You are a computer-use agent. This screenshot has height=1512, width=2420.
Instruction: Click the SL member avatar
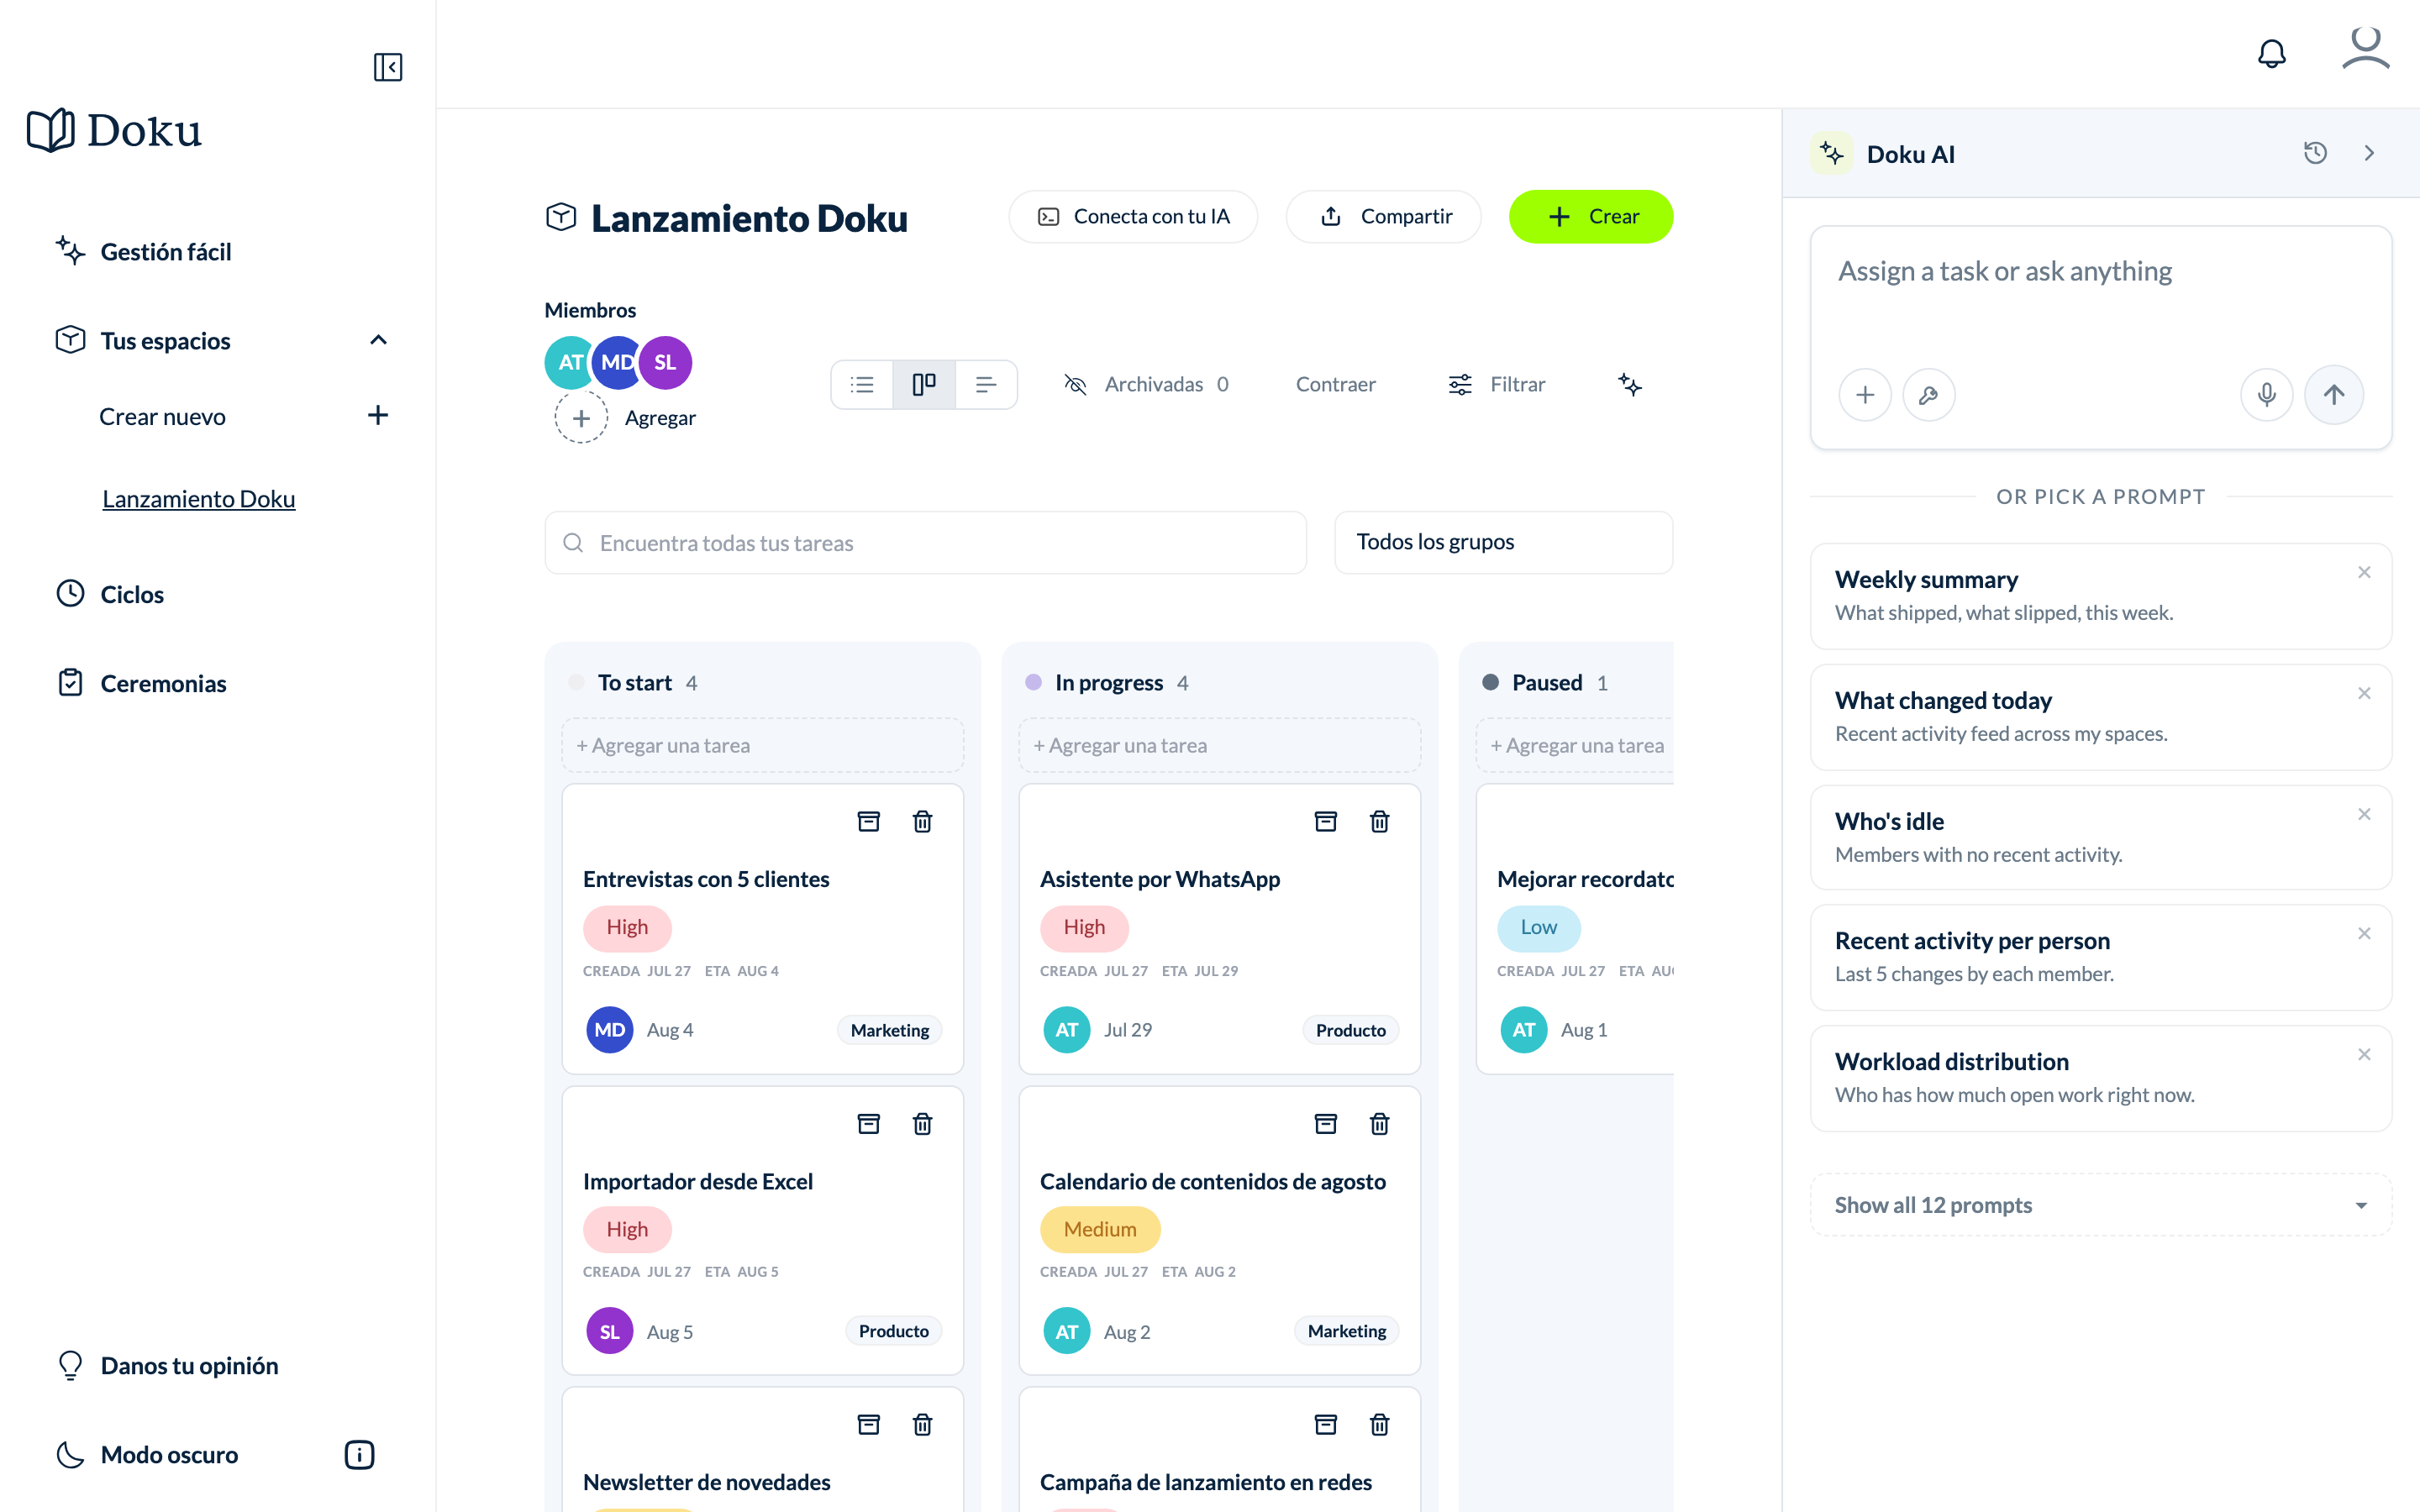coord(666,362)
